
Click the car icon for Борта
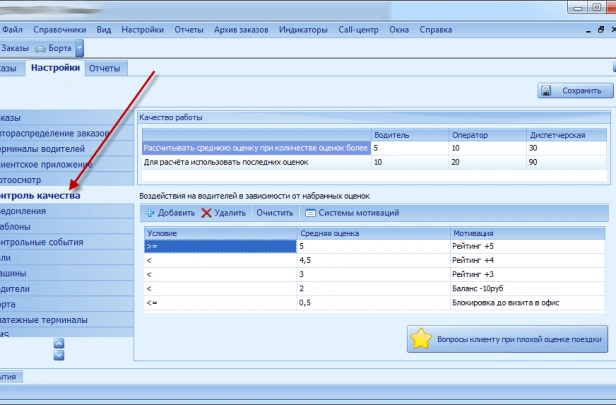coord(40,48)
